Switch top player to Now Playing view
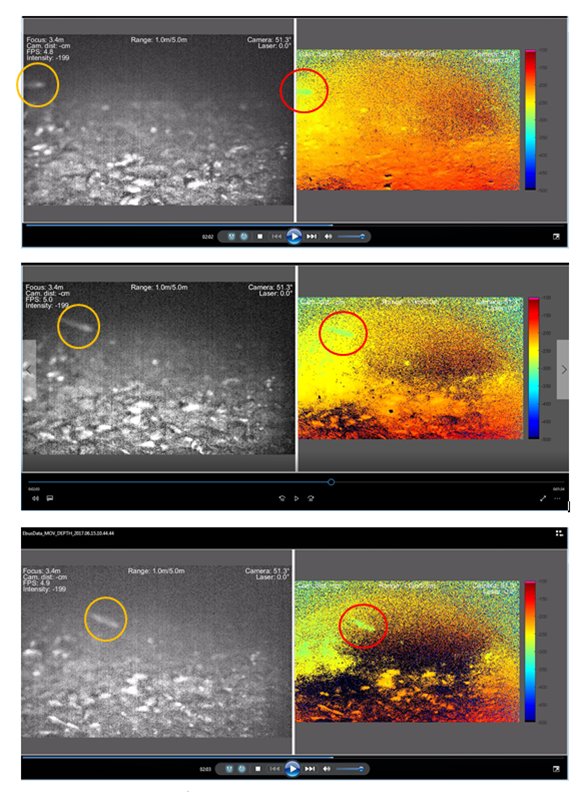The width and height of the screenshot is (581, 800). point(556,237)
